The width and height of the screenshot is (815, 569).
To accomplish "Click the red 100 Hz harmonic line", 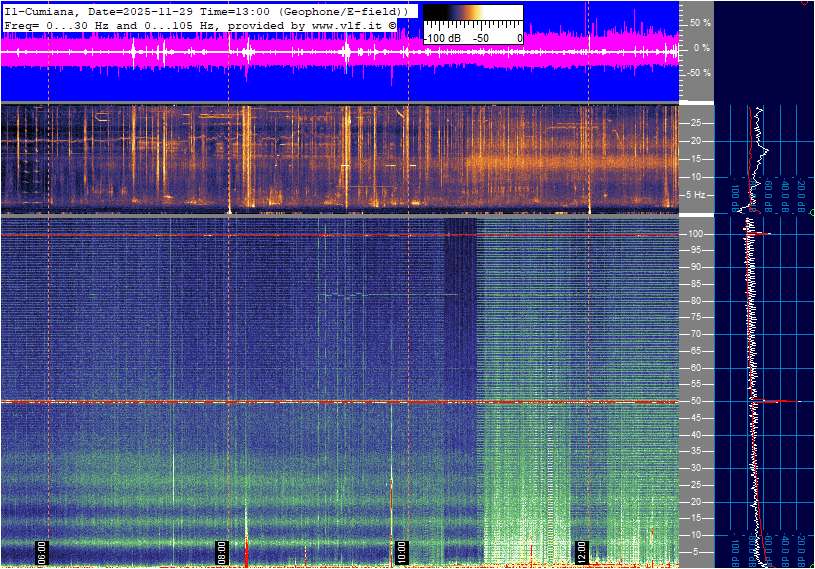I will click(x=300, y=235).
